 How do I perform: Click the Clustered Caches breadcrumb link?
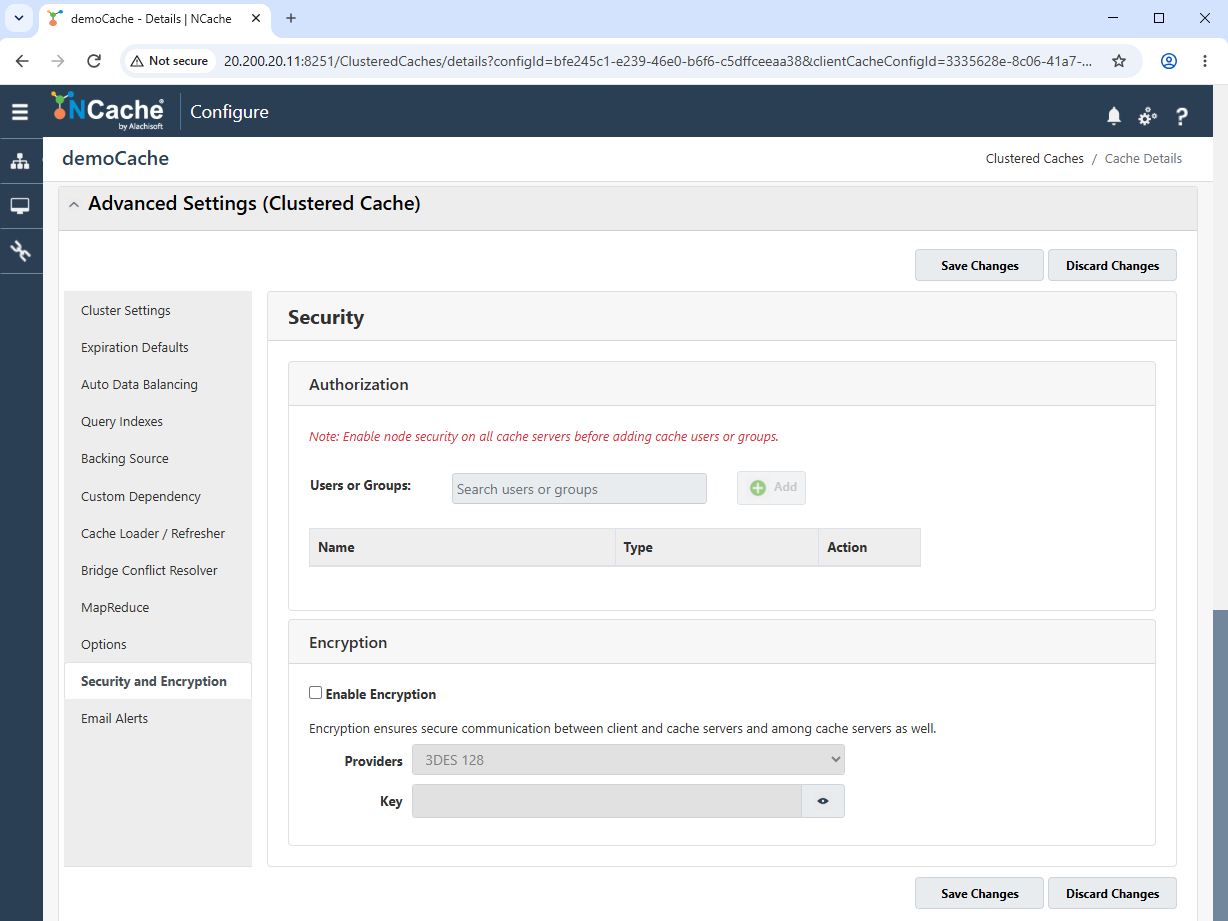(1035, 159)
